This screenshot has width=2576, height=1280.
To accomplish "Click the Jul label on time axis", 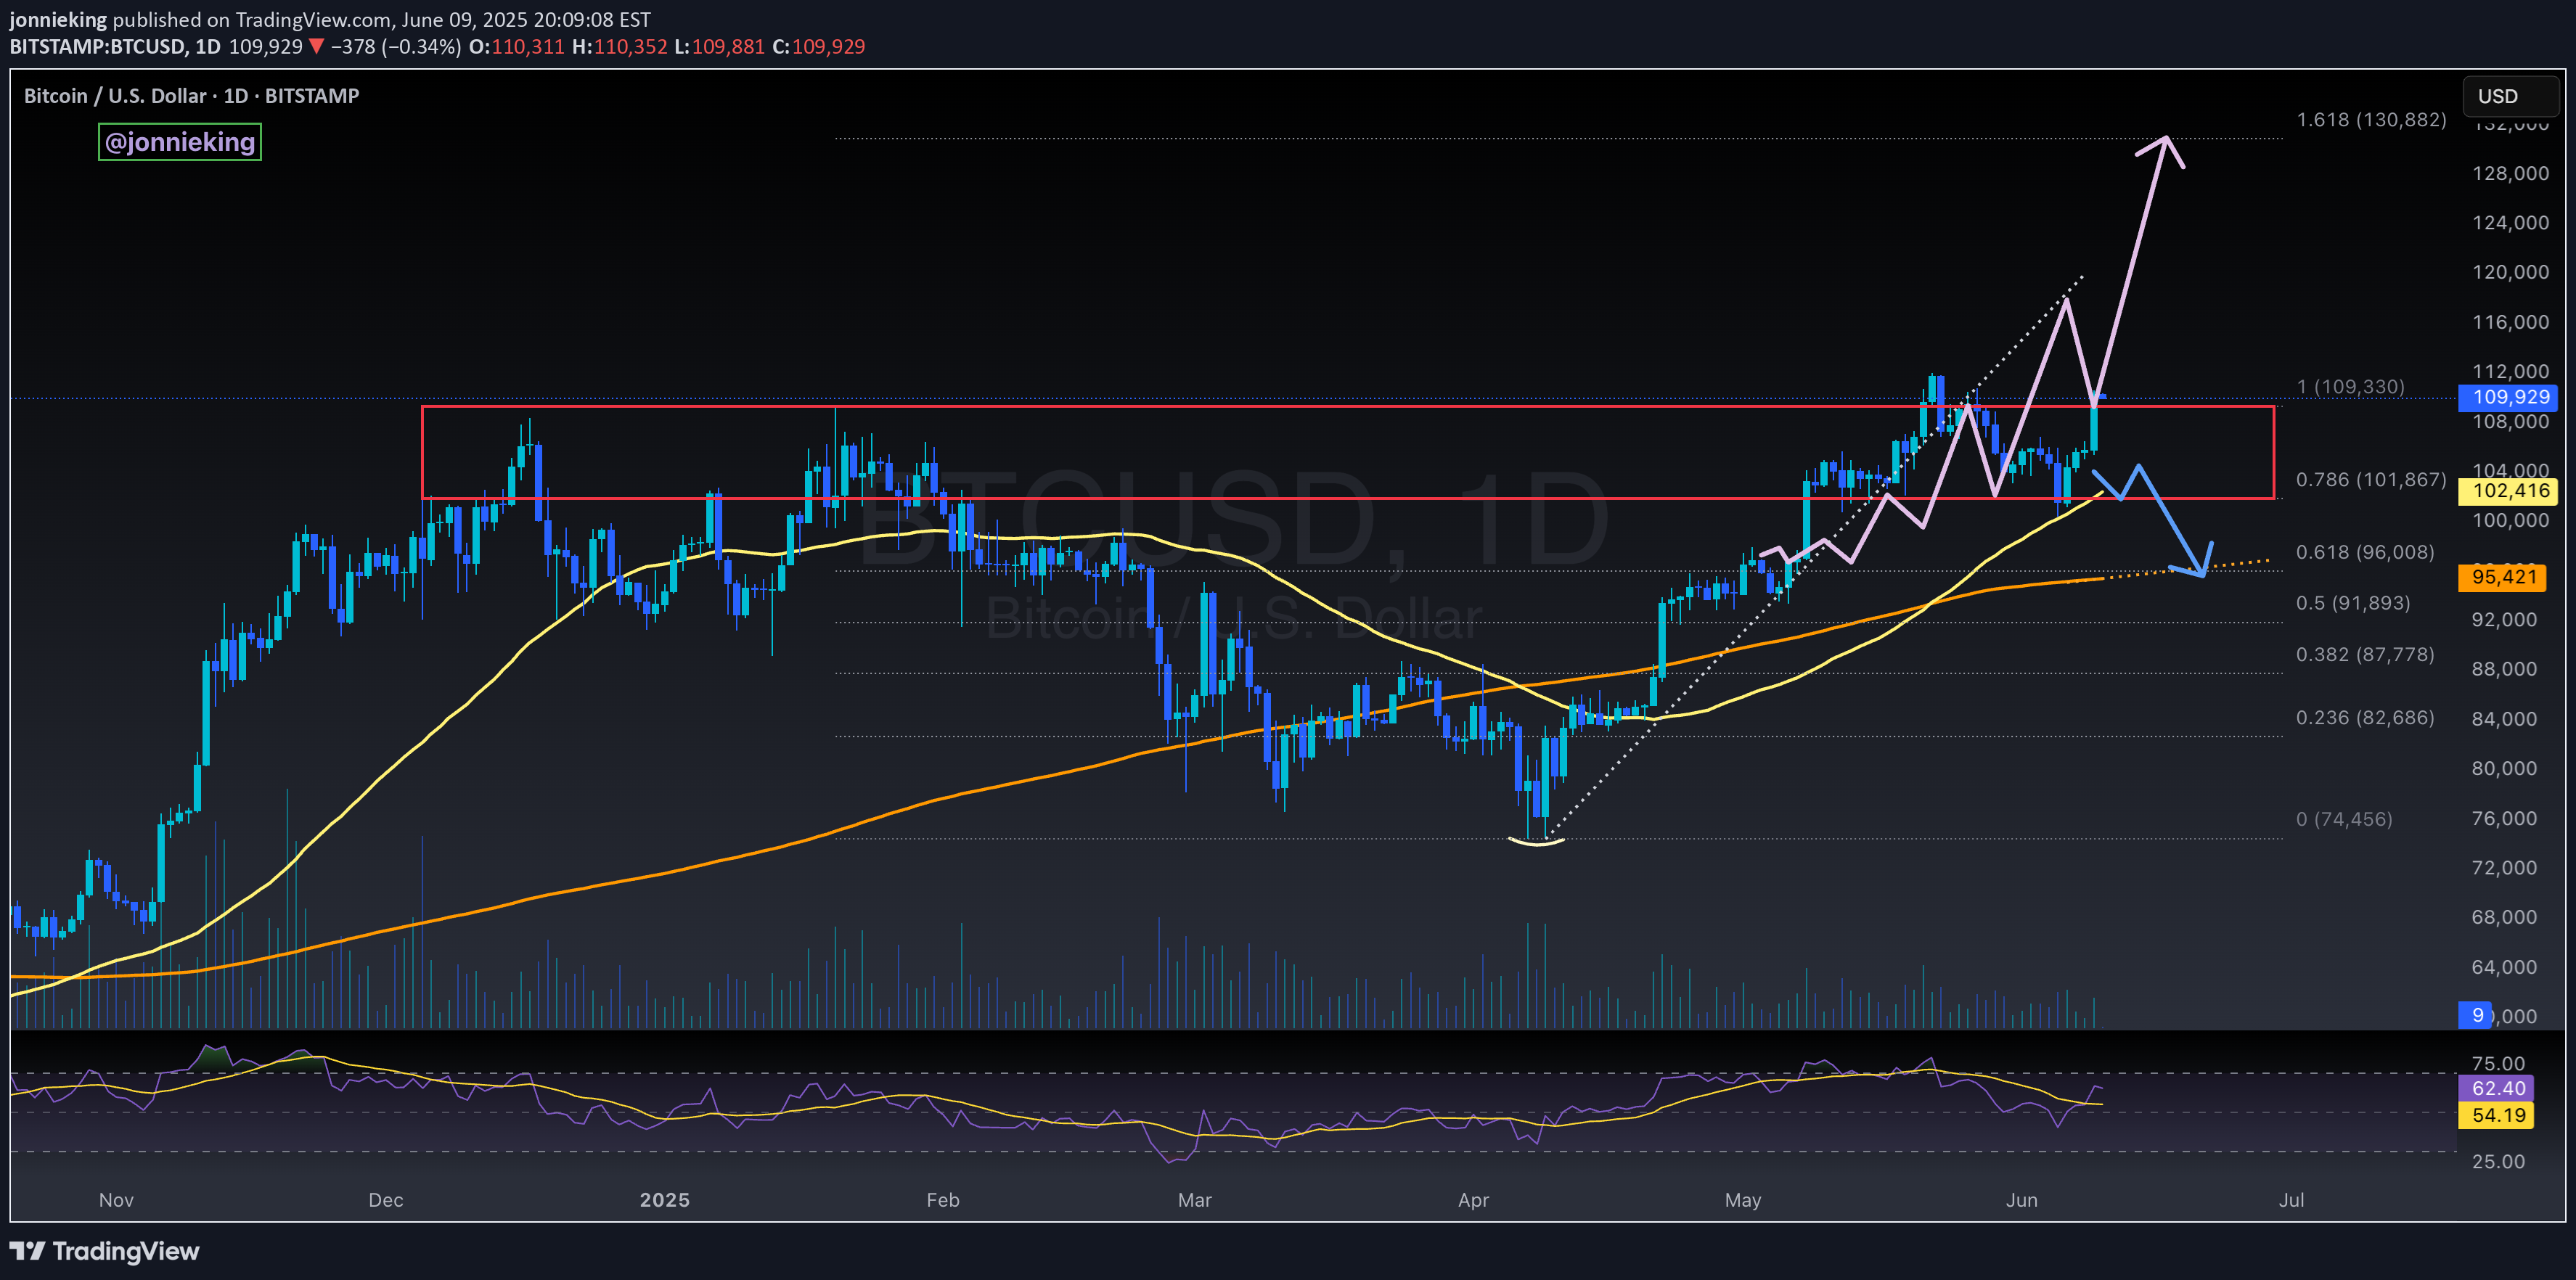I will pyautogui.click(x=2292, y=1200).
